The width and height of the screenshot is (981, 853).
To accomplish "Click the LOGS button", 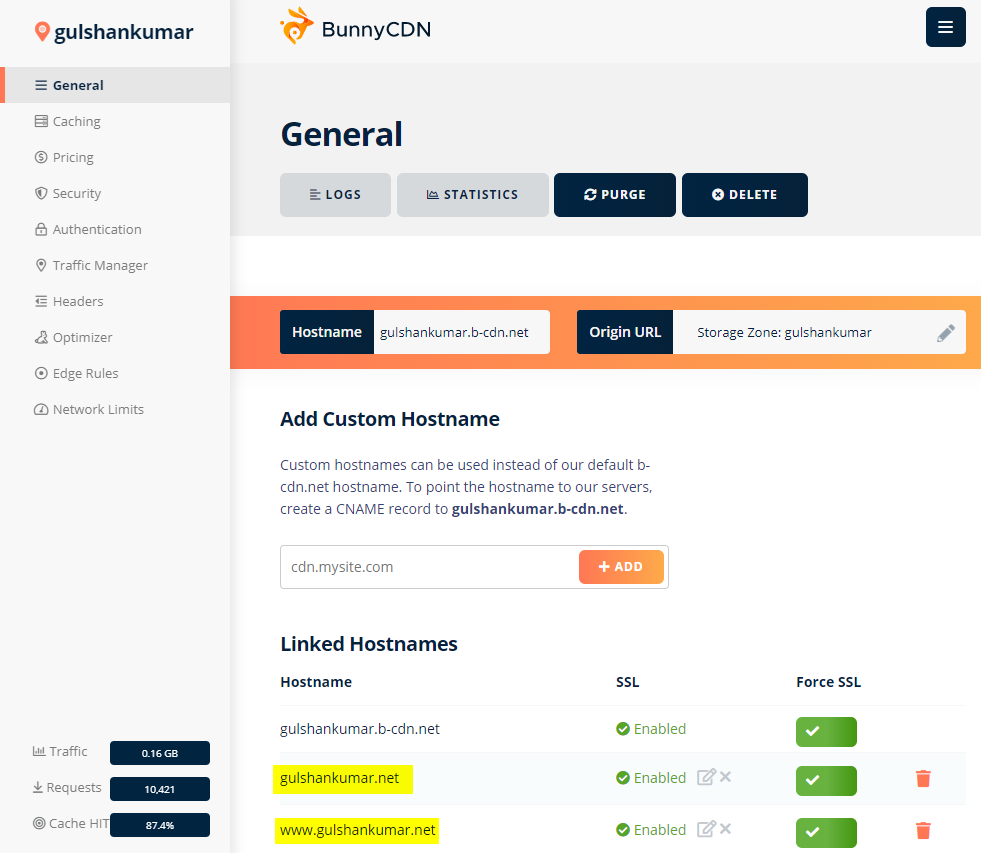I will point(335,195).
